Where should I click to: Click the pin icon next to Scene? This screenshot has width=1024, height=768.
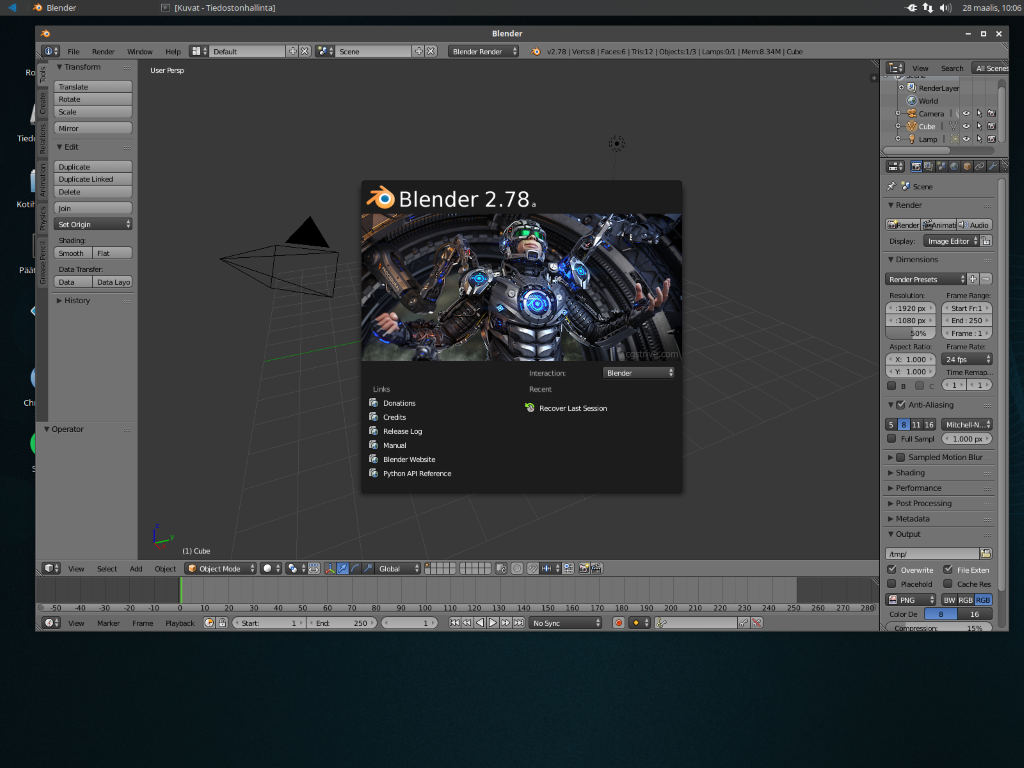[x=891, y=186]
